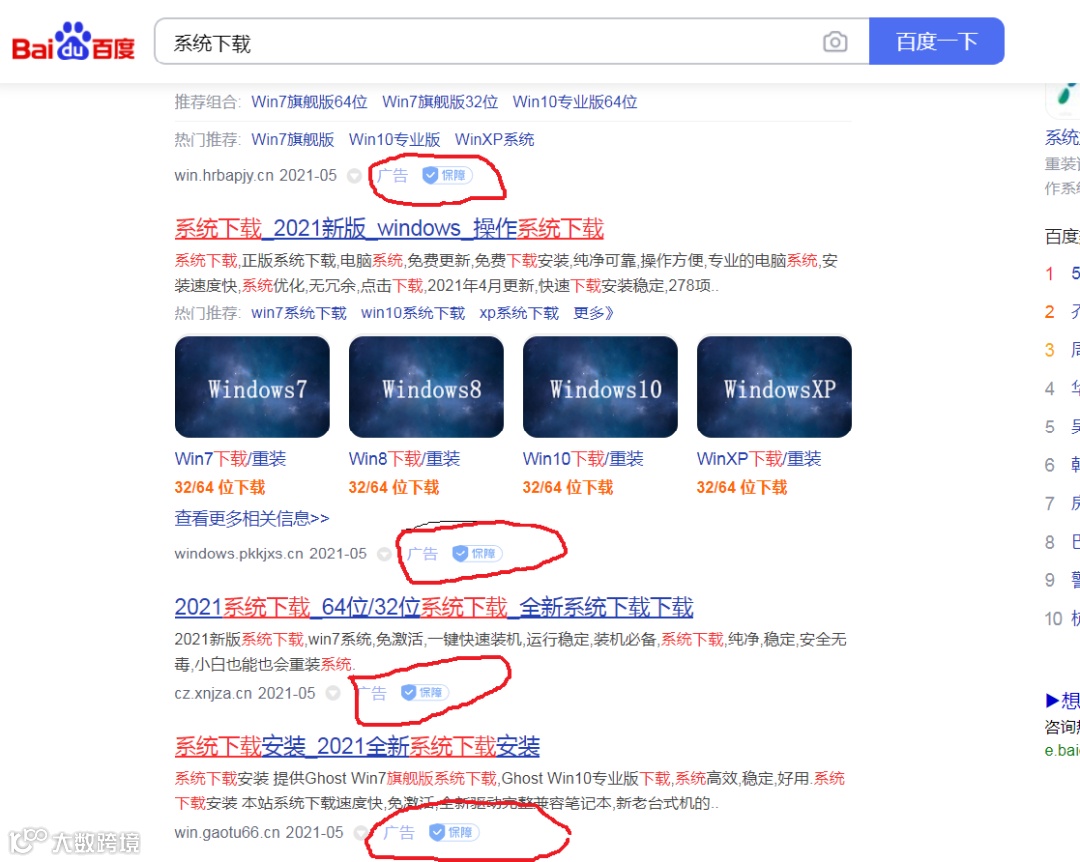Open the Win10专业版 hot recommendation
Viewport: 1080px width, 862px height.
click(x=395, y=139)
